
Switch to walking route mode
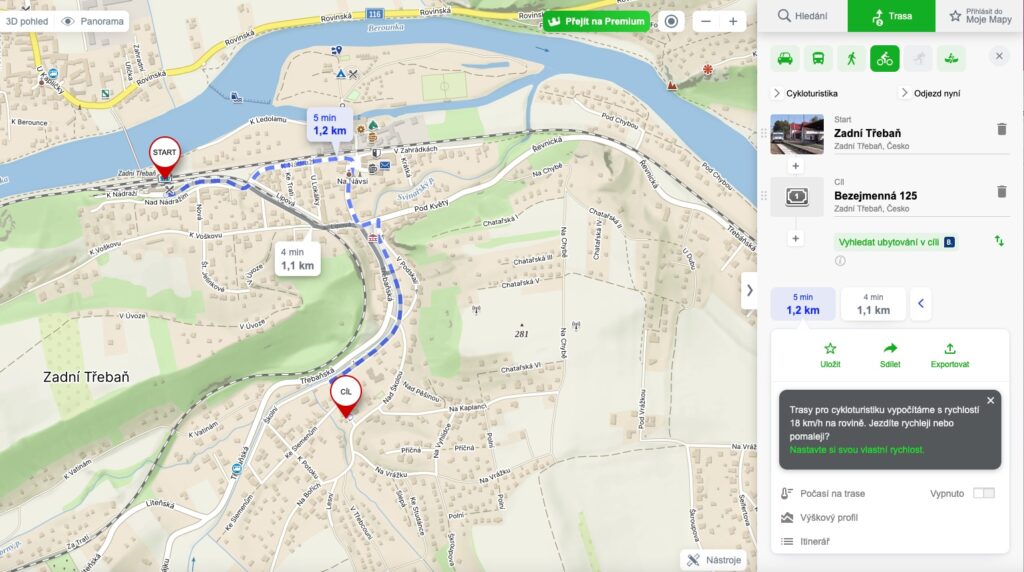pyautogui.click(x=851, y=58)
